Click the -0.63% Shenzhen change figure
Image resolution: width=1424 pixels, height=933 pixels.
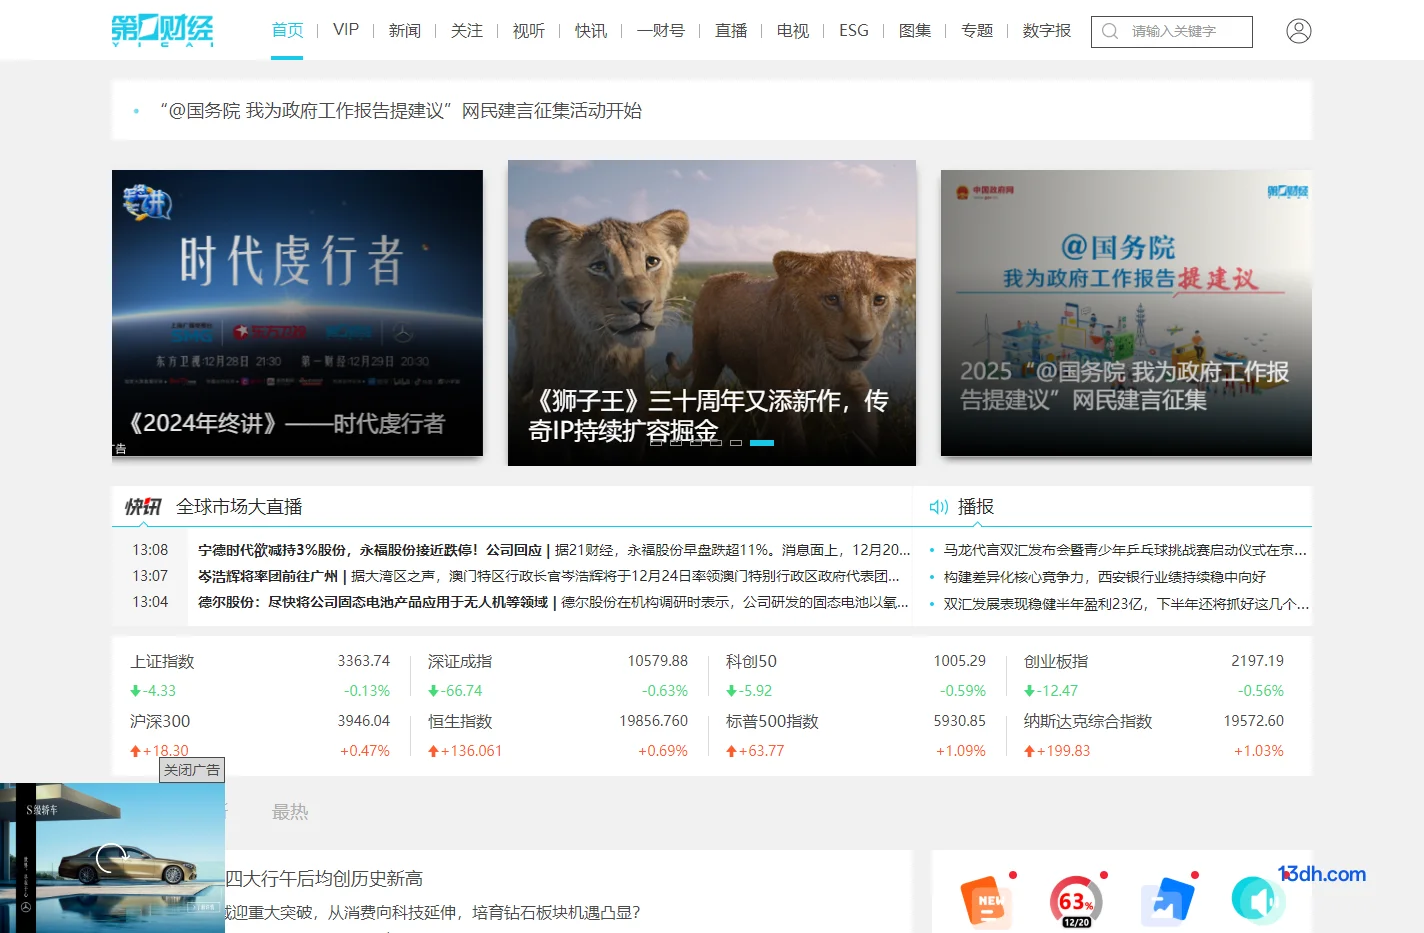coord(665,691)
